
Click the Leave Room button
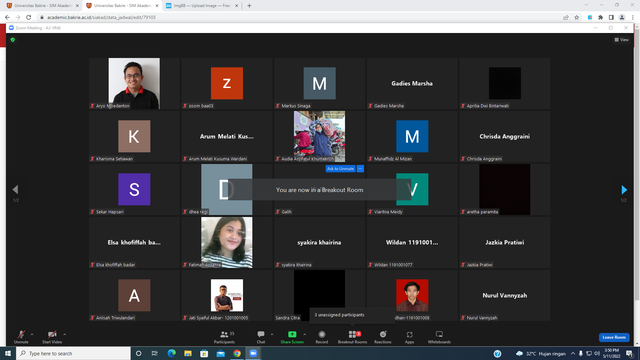point(614,337)
